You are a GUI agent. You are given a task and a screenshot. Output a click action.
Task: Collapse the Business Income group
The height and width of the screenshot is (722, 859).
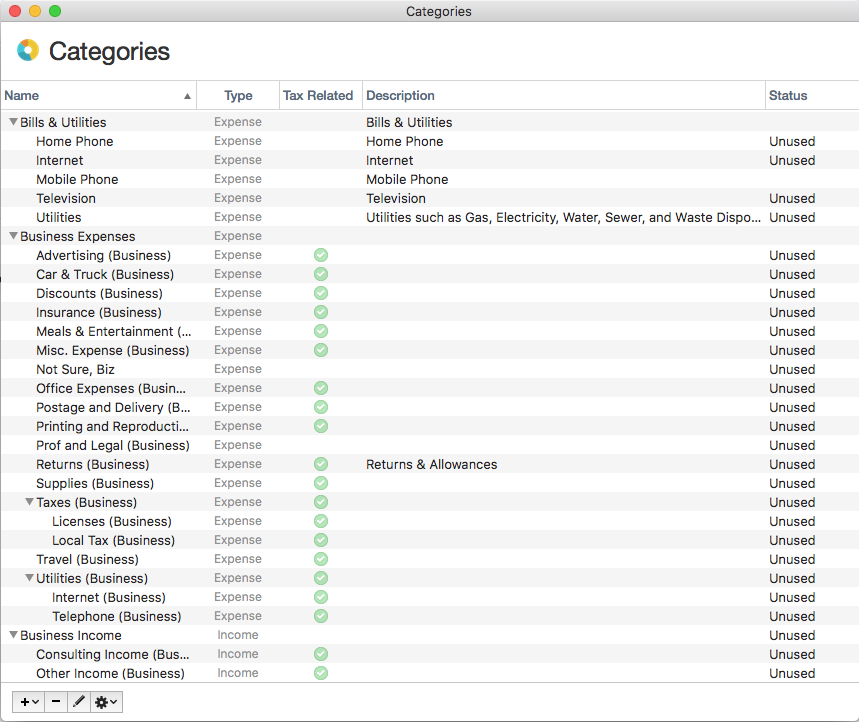tap(13, 635)
